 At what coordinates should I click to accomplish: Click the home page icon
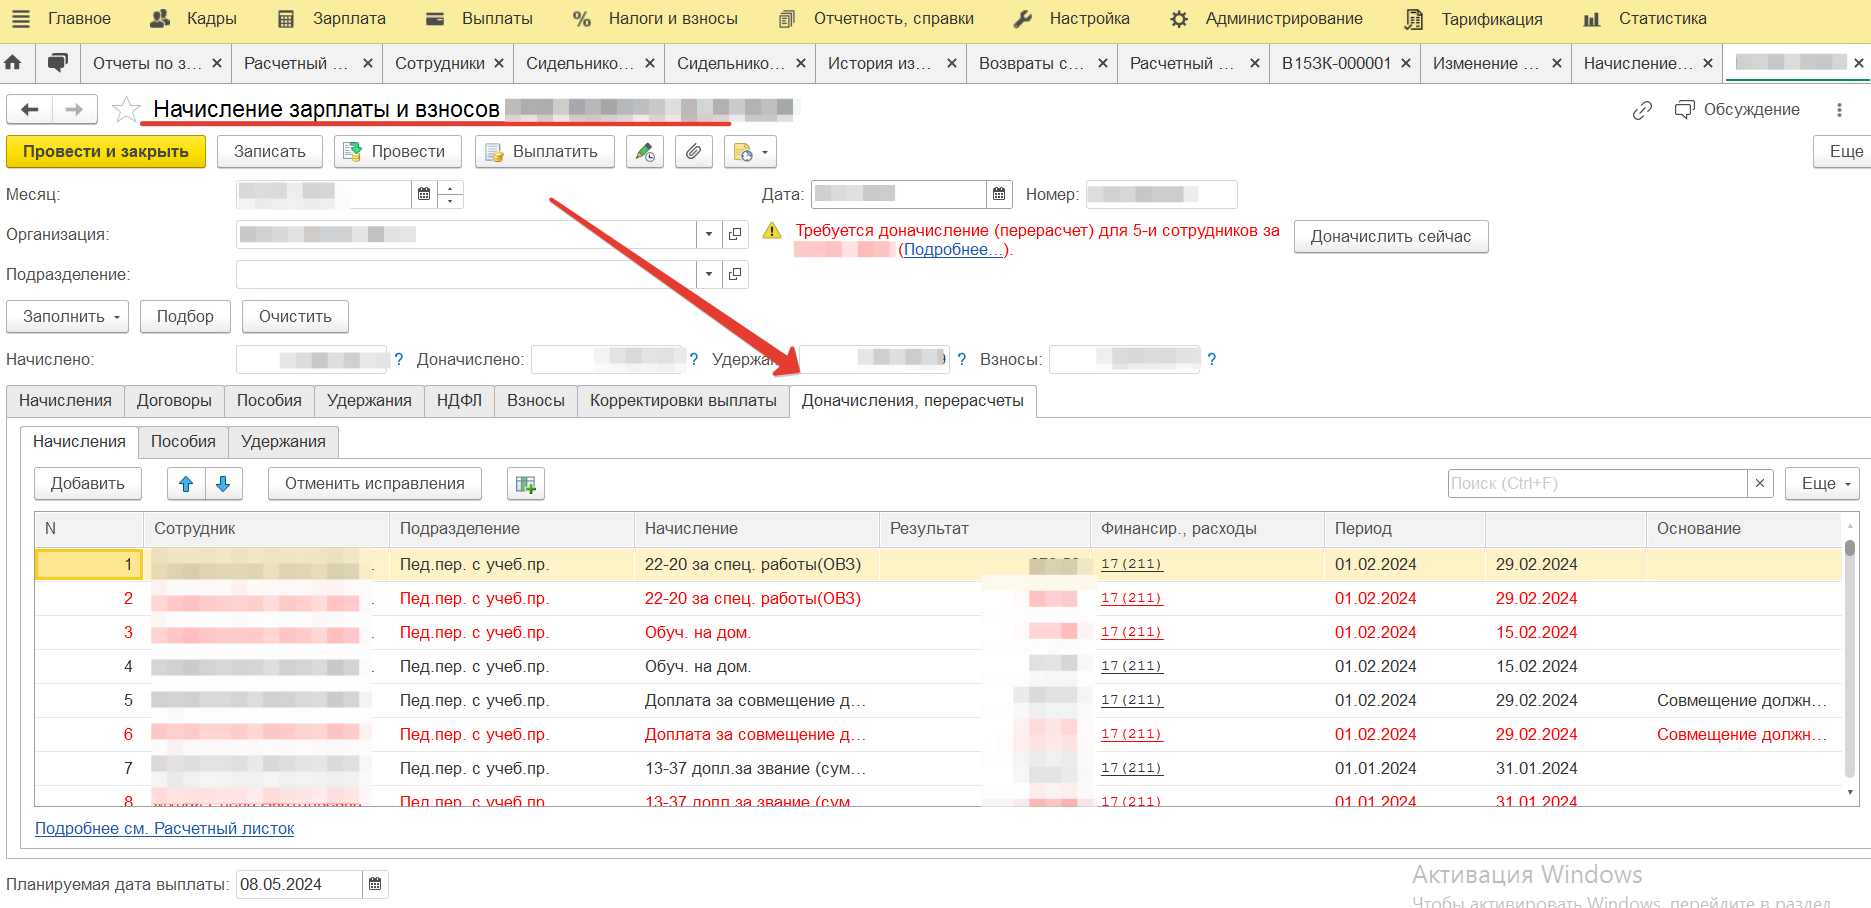point(13,63)
